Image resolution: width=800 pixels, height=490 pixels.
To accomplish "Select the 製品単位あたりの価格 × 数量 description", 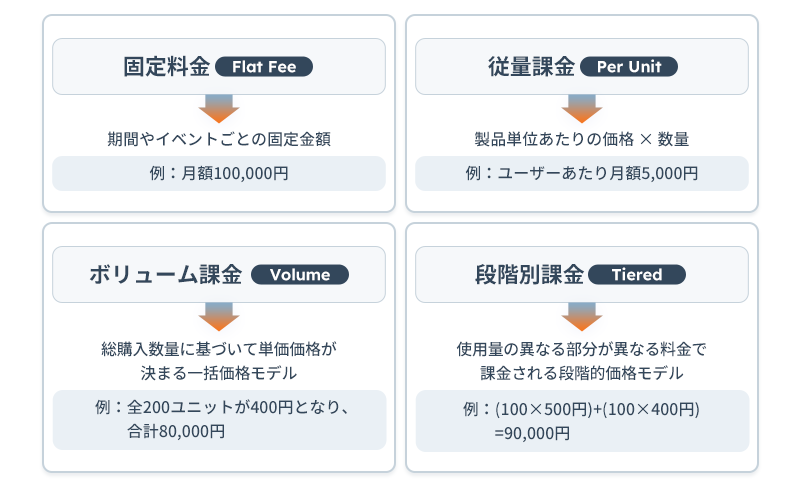I will coord(581,140).
